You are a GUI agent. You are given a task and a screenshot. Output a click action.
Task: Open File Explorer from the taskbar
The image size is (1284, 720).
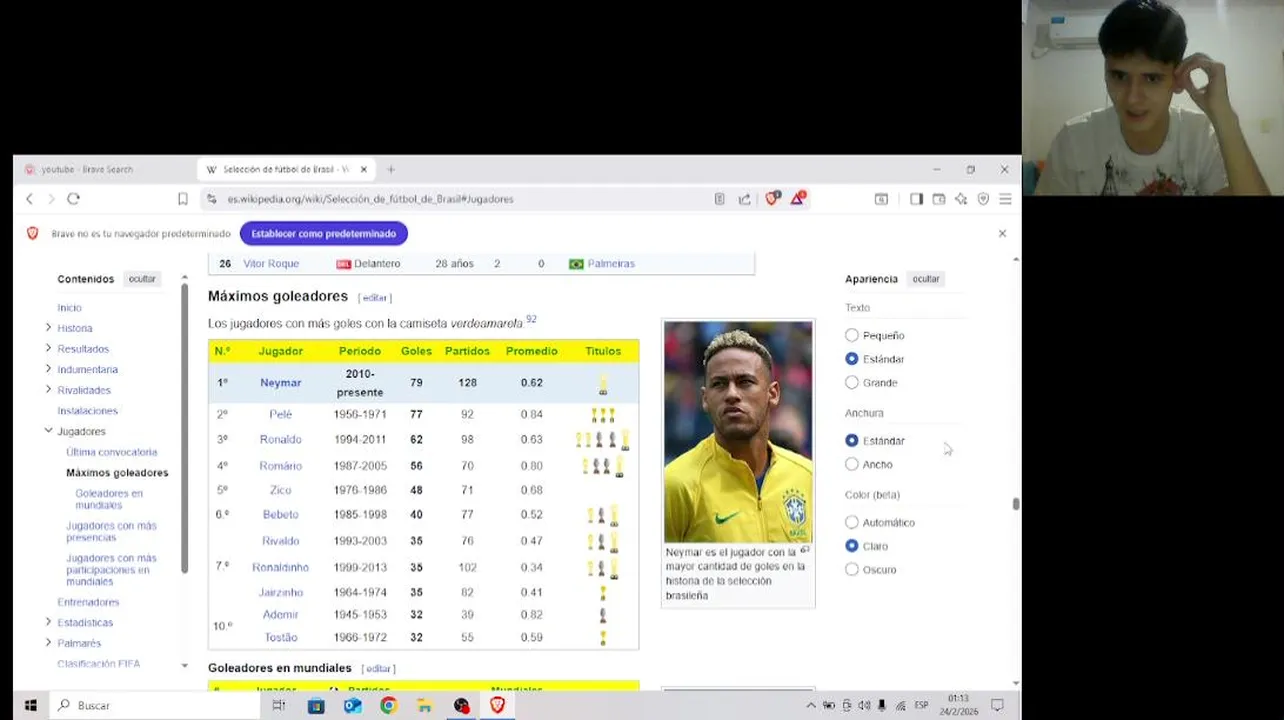425,705
